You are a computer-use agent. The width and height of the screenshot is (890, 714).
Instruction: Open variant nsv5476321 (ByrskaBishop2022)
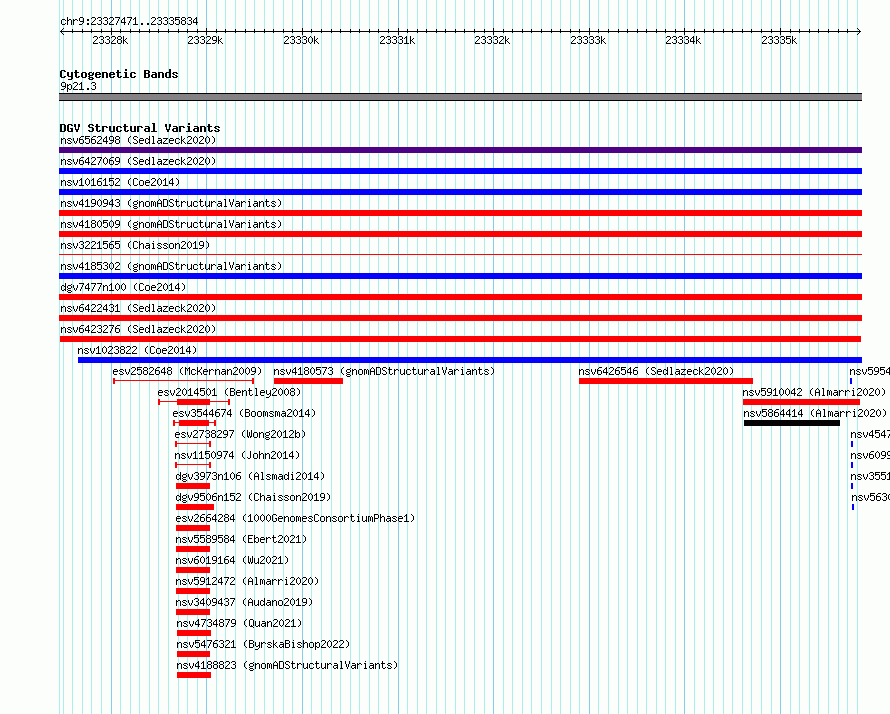(263, 644)
